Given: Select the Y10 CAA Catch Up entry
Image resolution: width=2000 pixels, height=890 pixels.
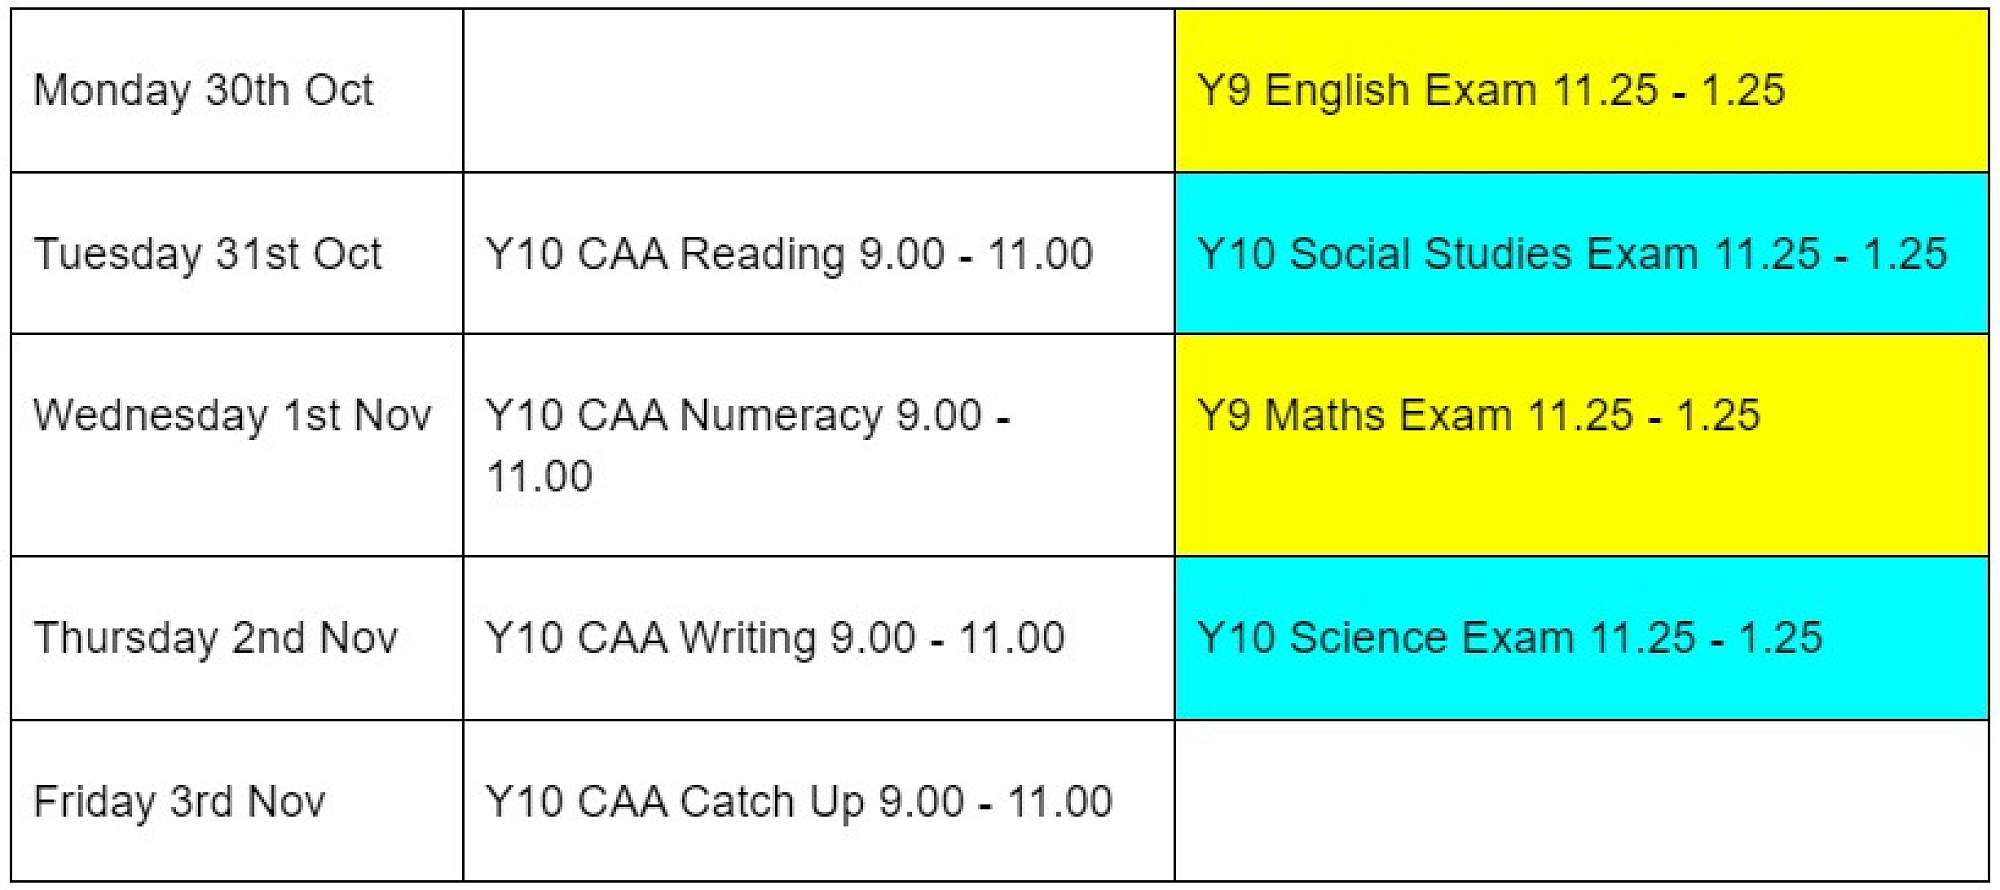Looking at the screenshot, I should click(798, 802).
